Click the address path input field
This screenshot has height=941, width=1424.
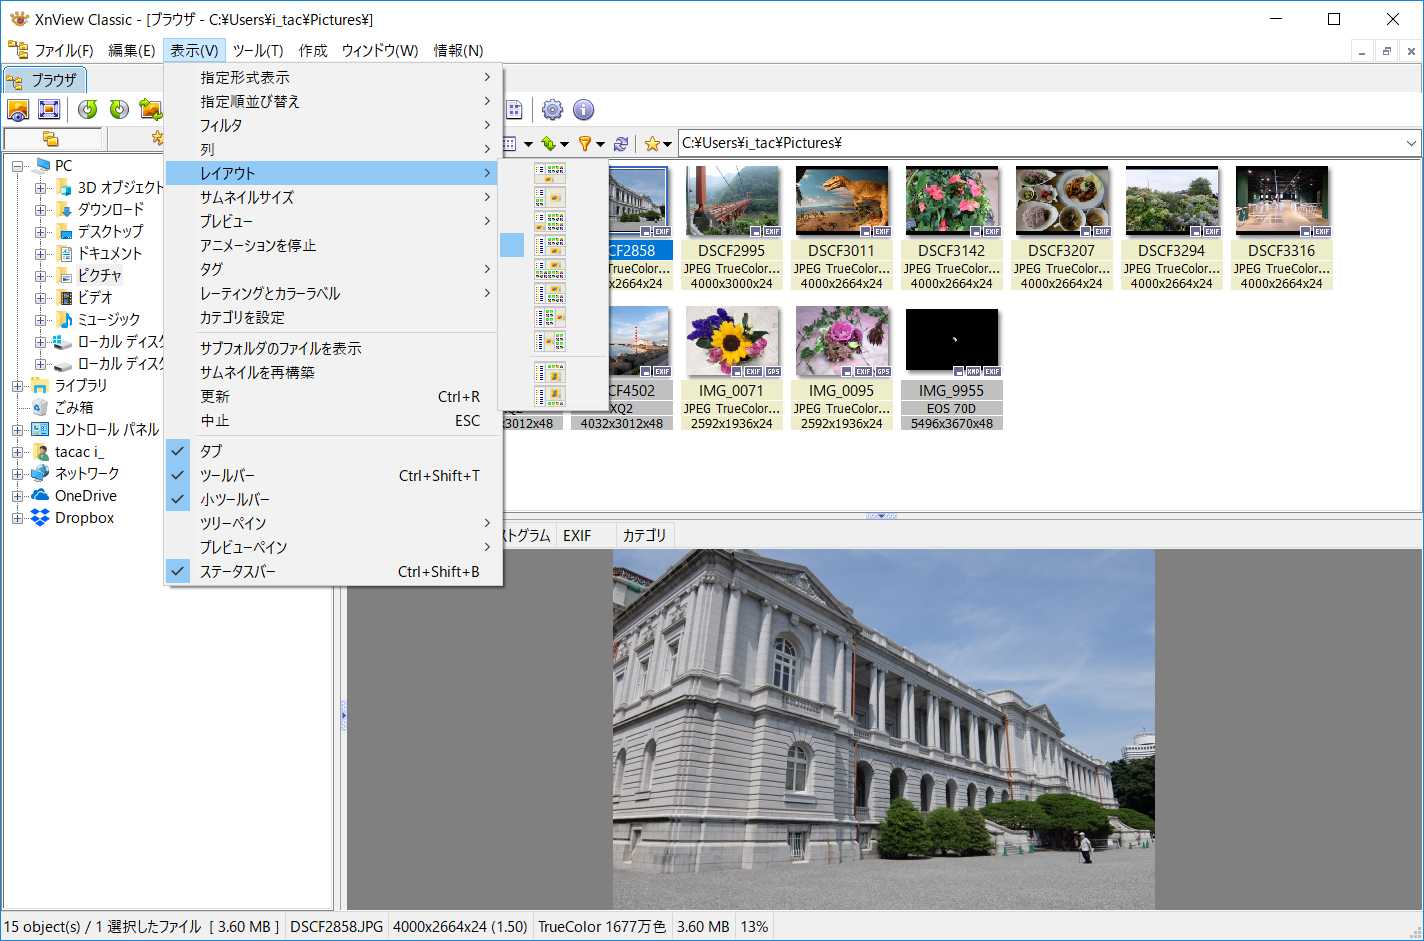(x=1040, y=144)
